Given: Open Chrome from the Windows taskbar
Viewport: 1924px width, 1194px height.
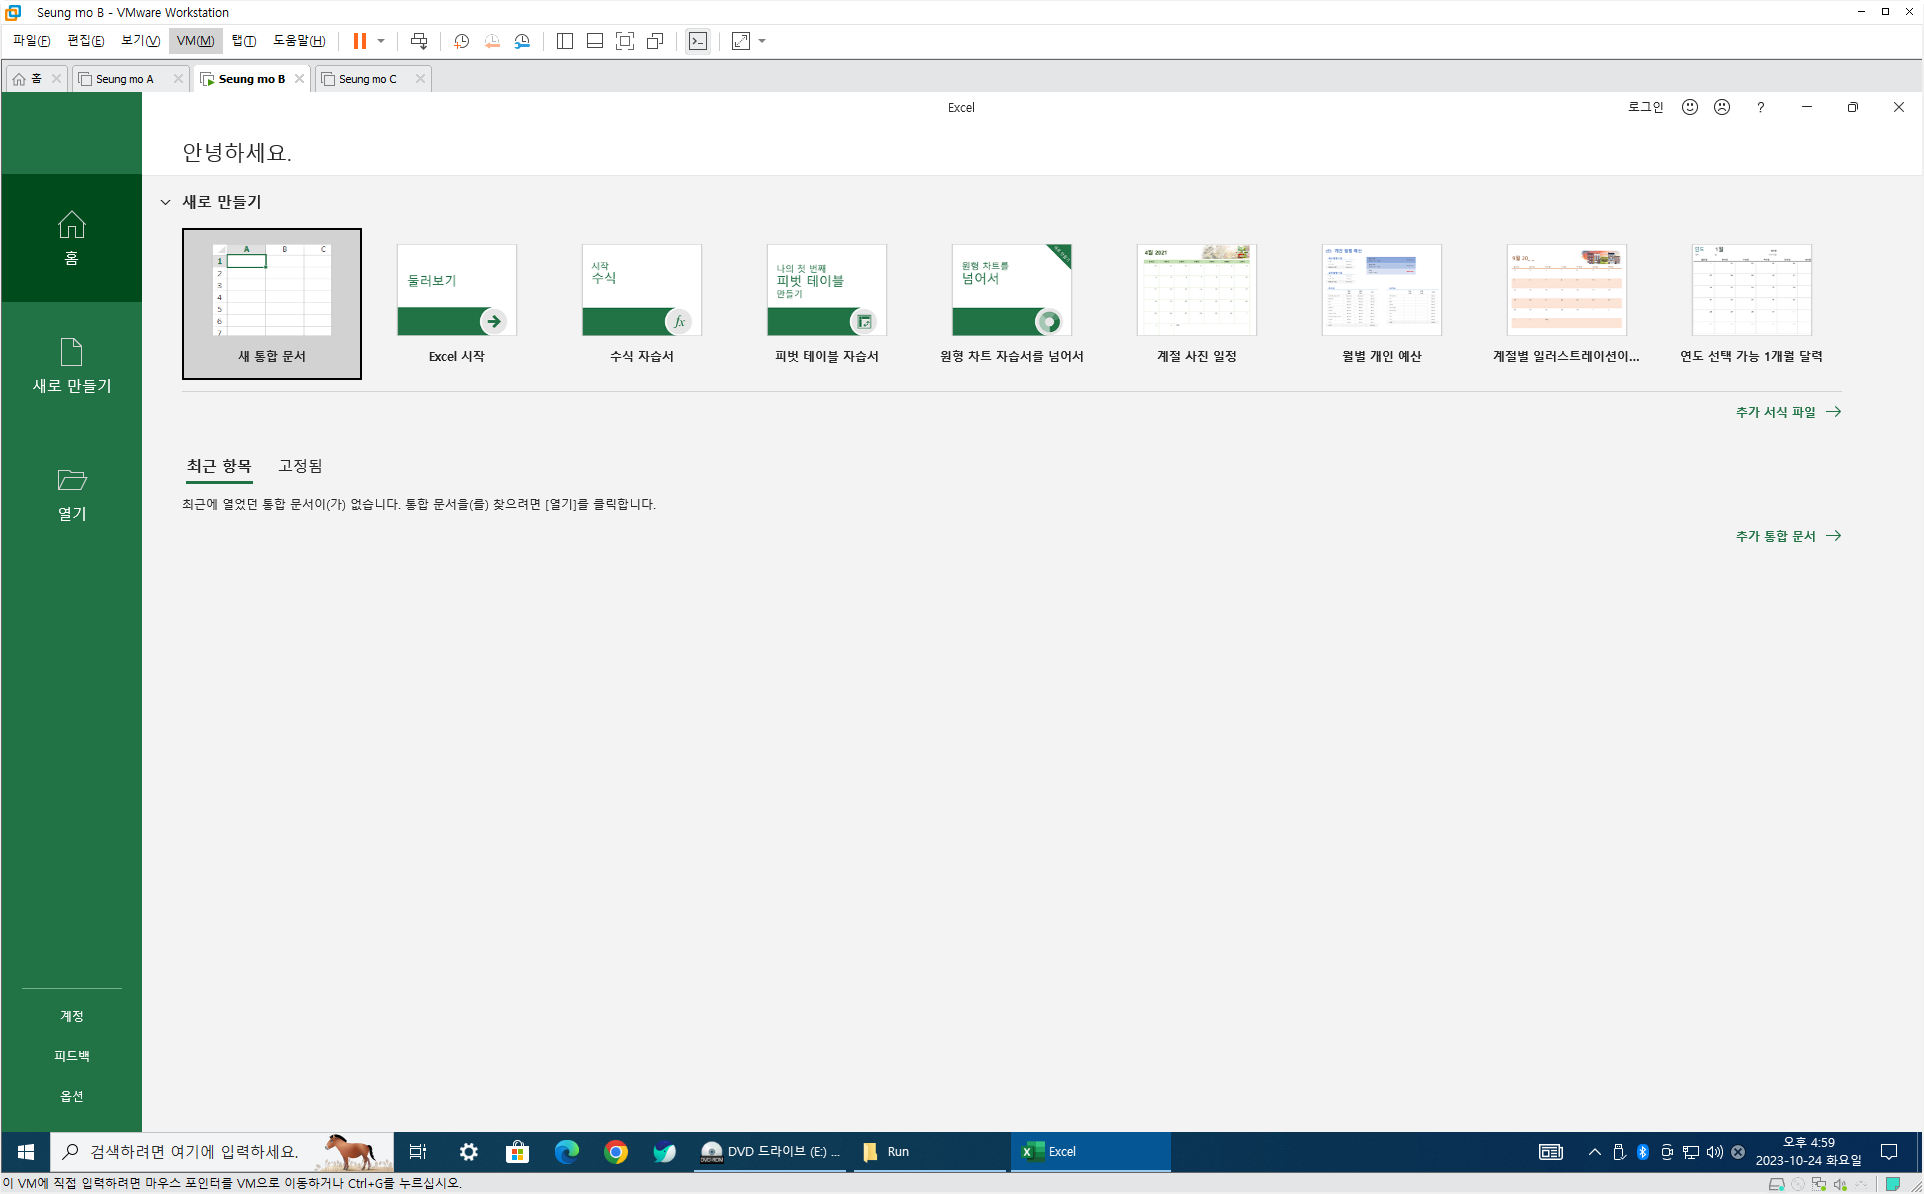Looking at the screenshot, I should click(615, 1152).
